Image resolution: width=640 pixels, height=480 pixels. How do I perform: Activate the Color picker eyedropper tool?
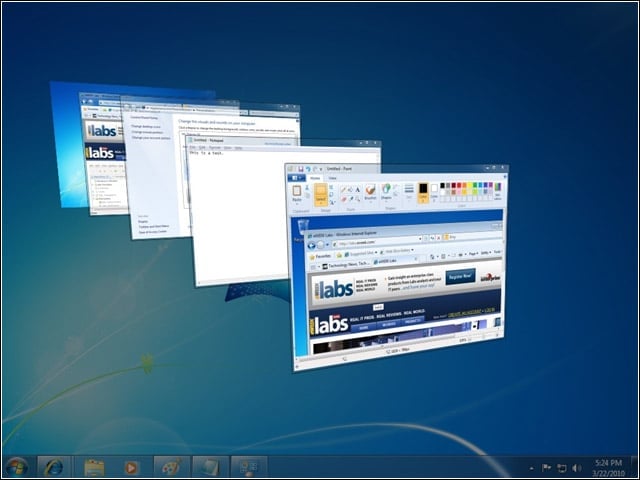tap(351, 199)
